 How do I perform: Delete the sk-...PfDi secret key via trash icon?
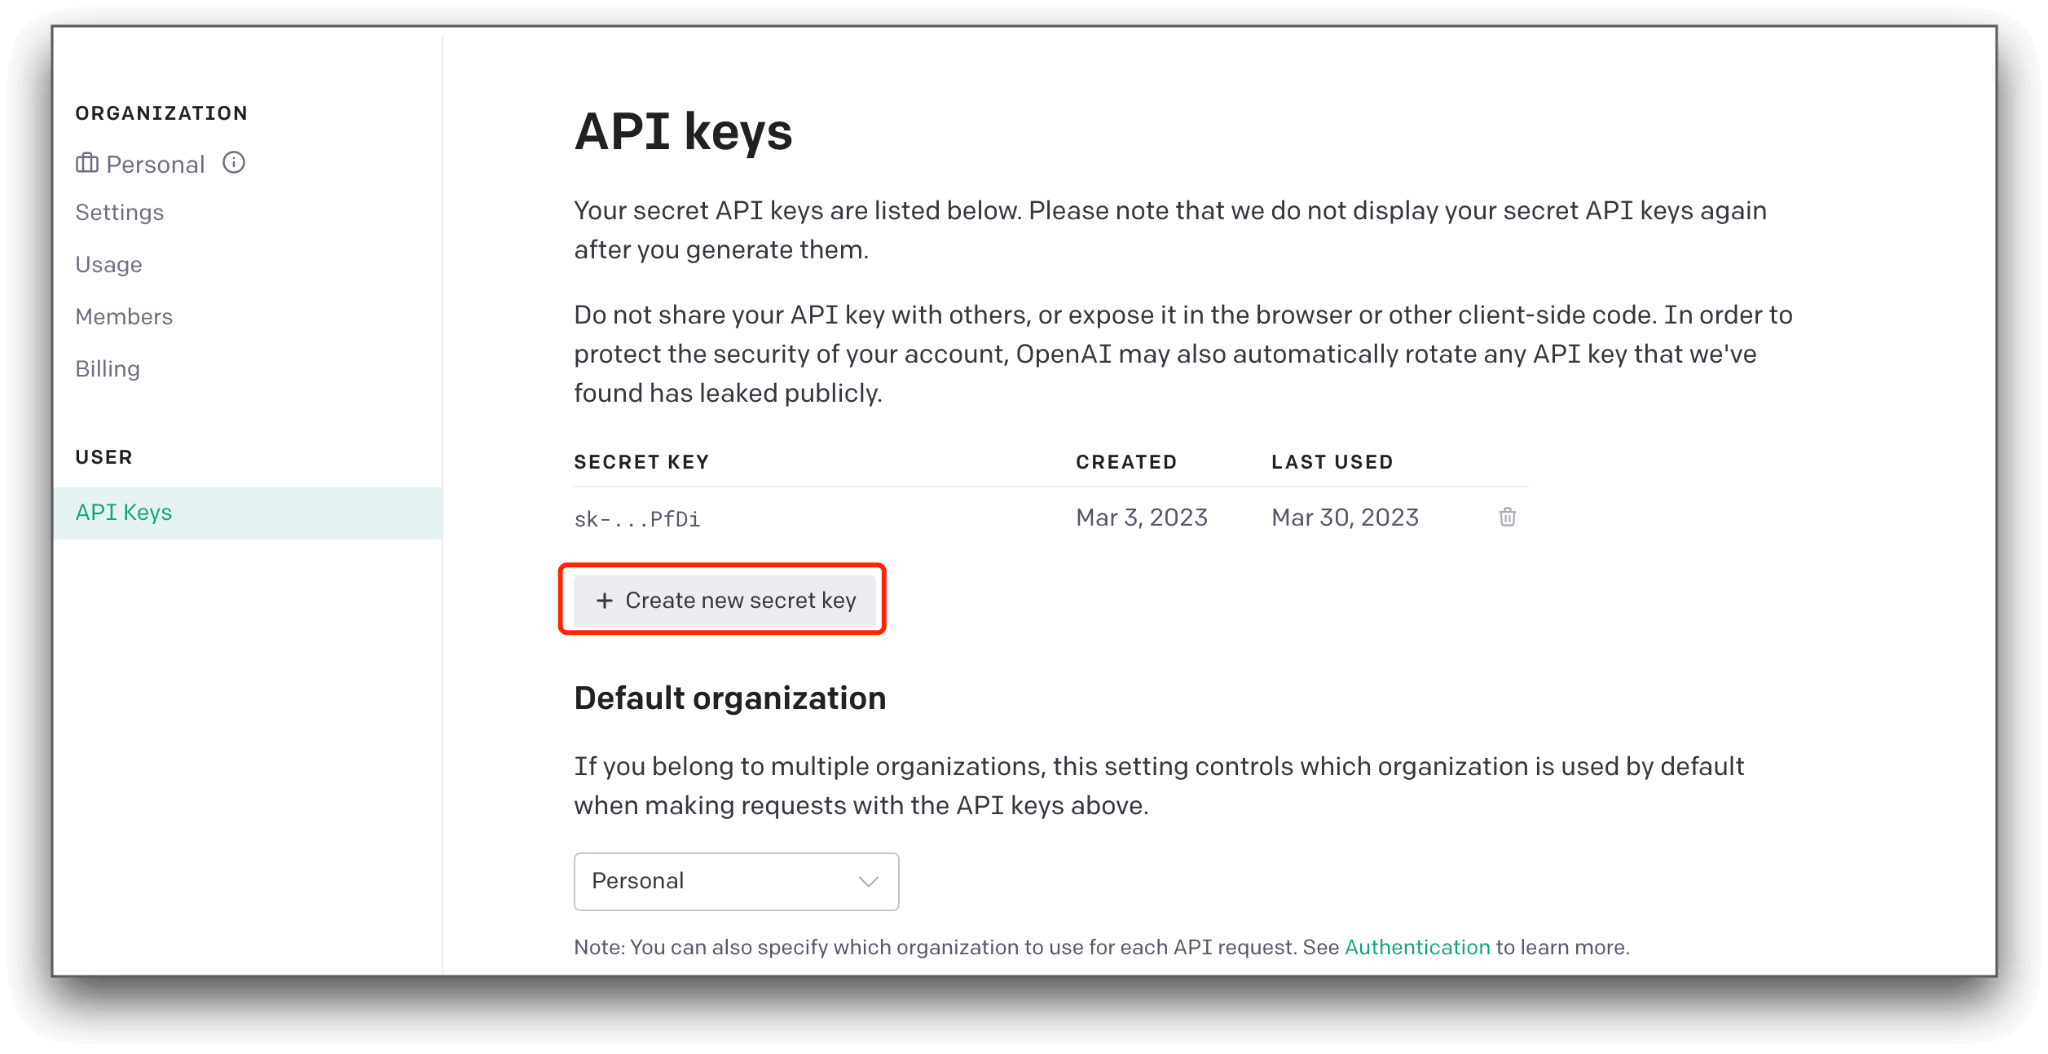point(1506,517)
